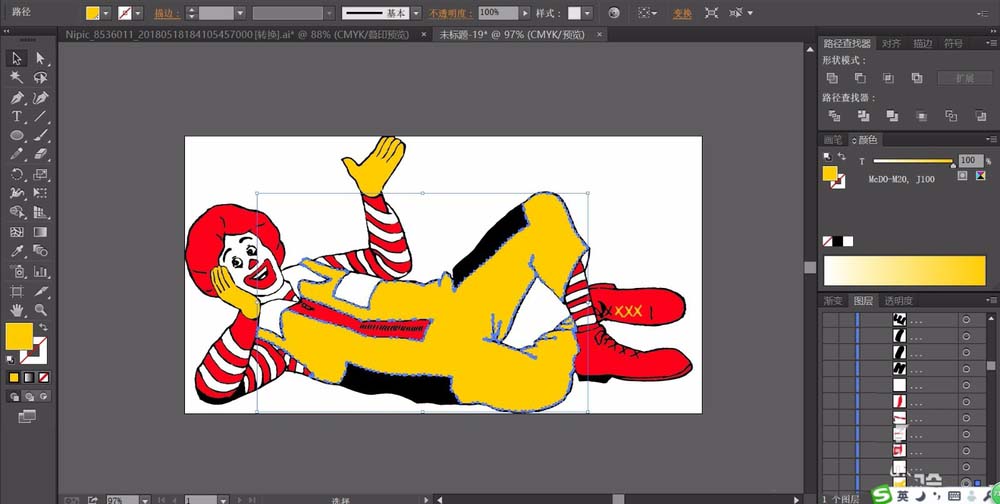
Task: Open the opacity 100% dropdown
Action: (x=526, y=13)
